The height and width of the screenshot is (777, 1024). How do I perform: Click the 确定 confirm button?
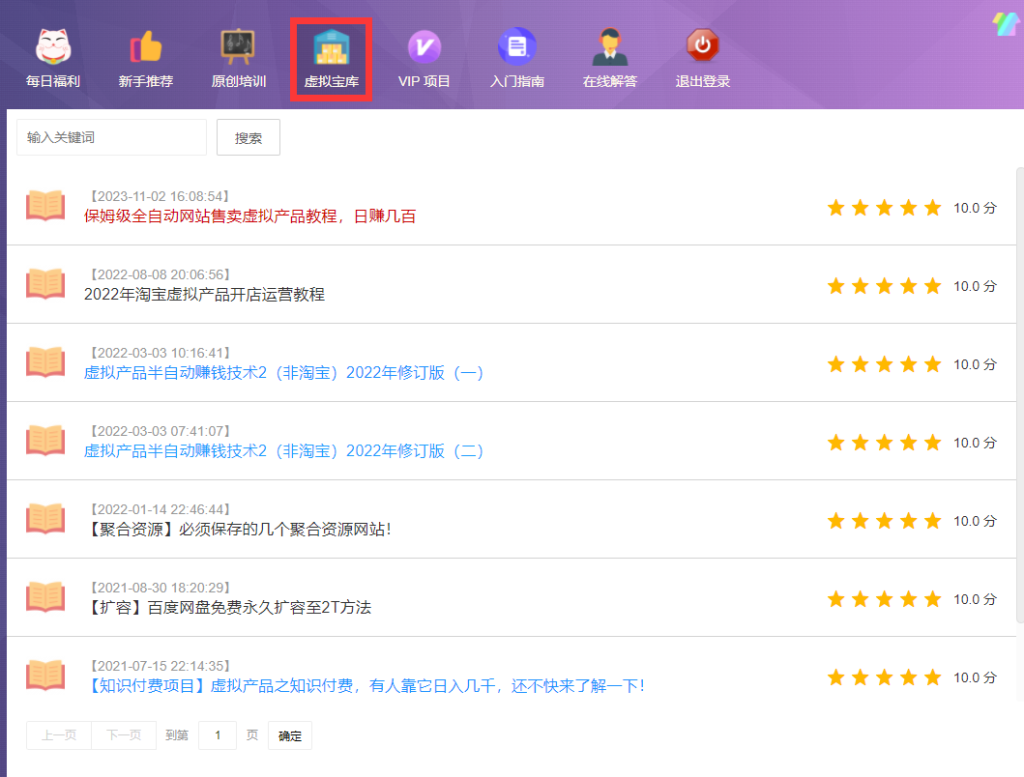click(x=289, y=735)
